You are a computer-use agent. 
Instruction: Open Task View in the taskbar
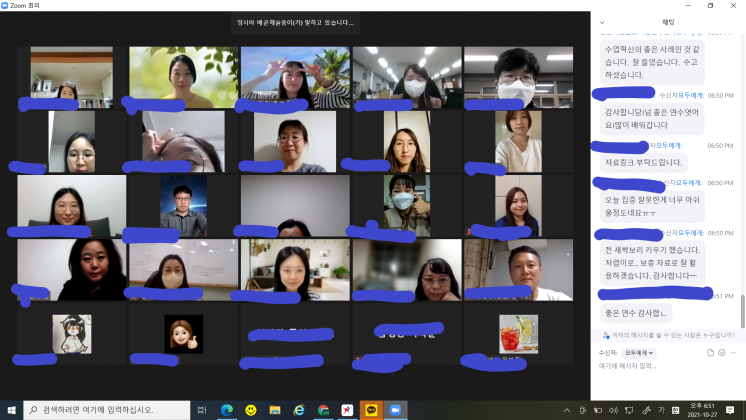tap(201, 410)
